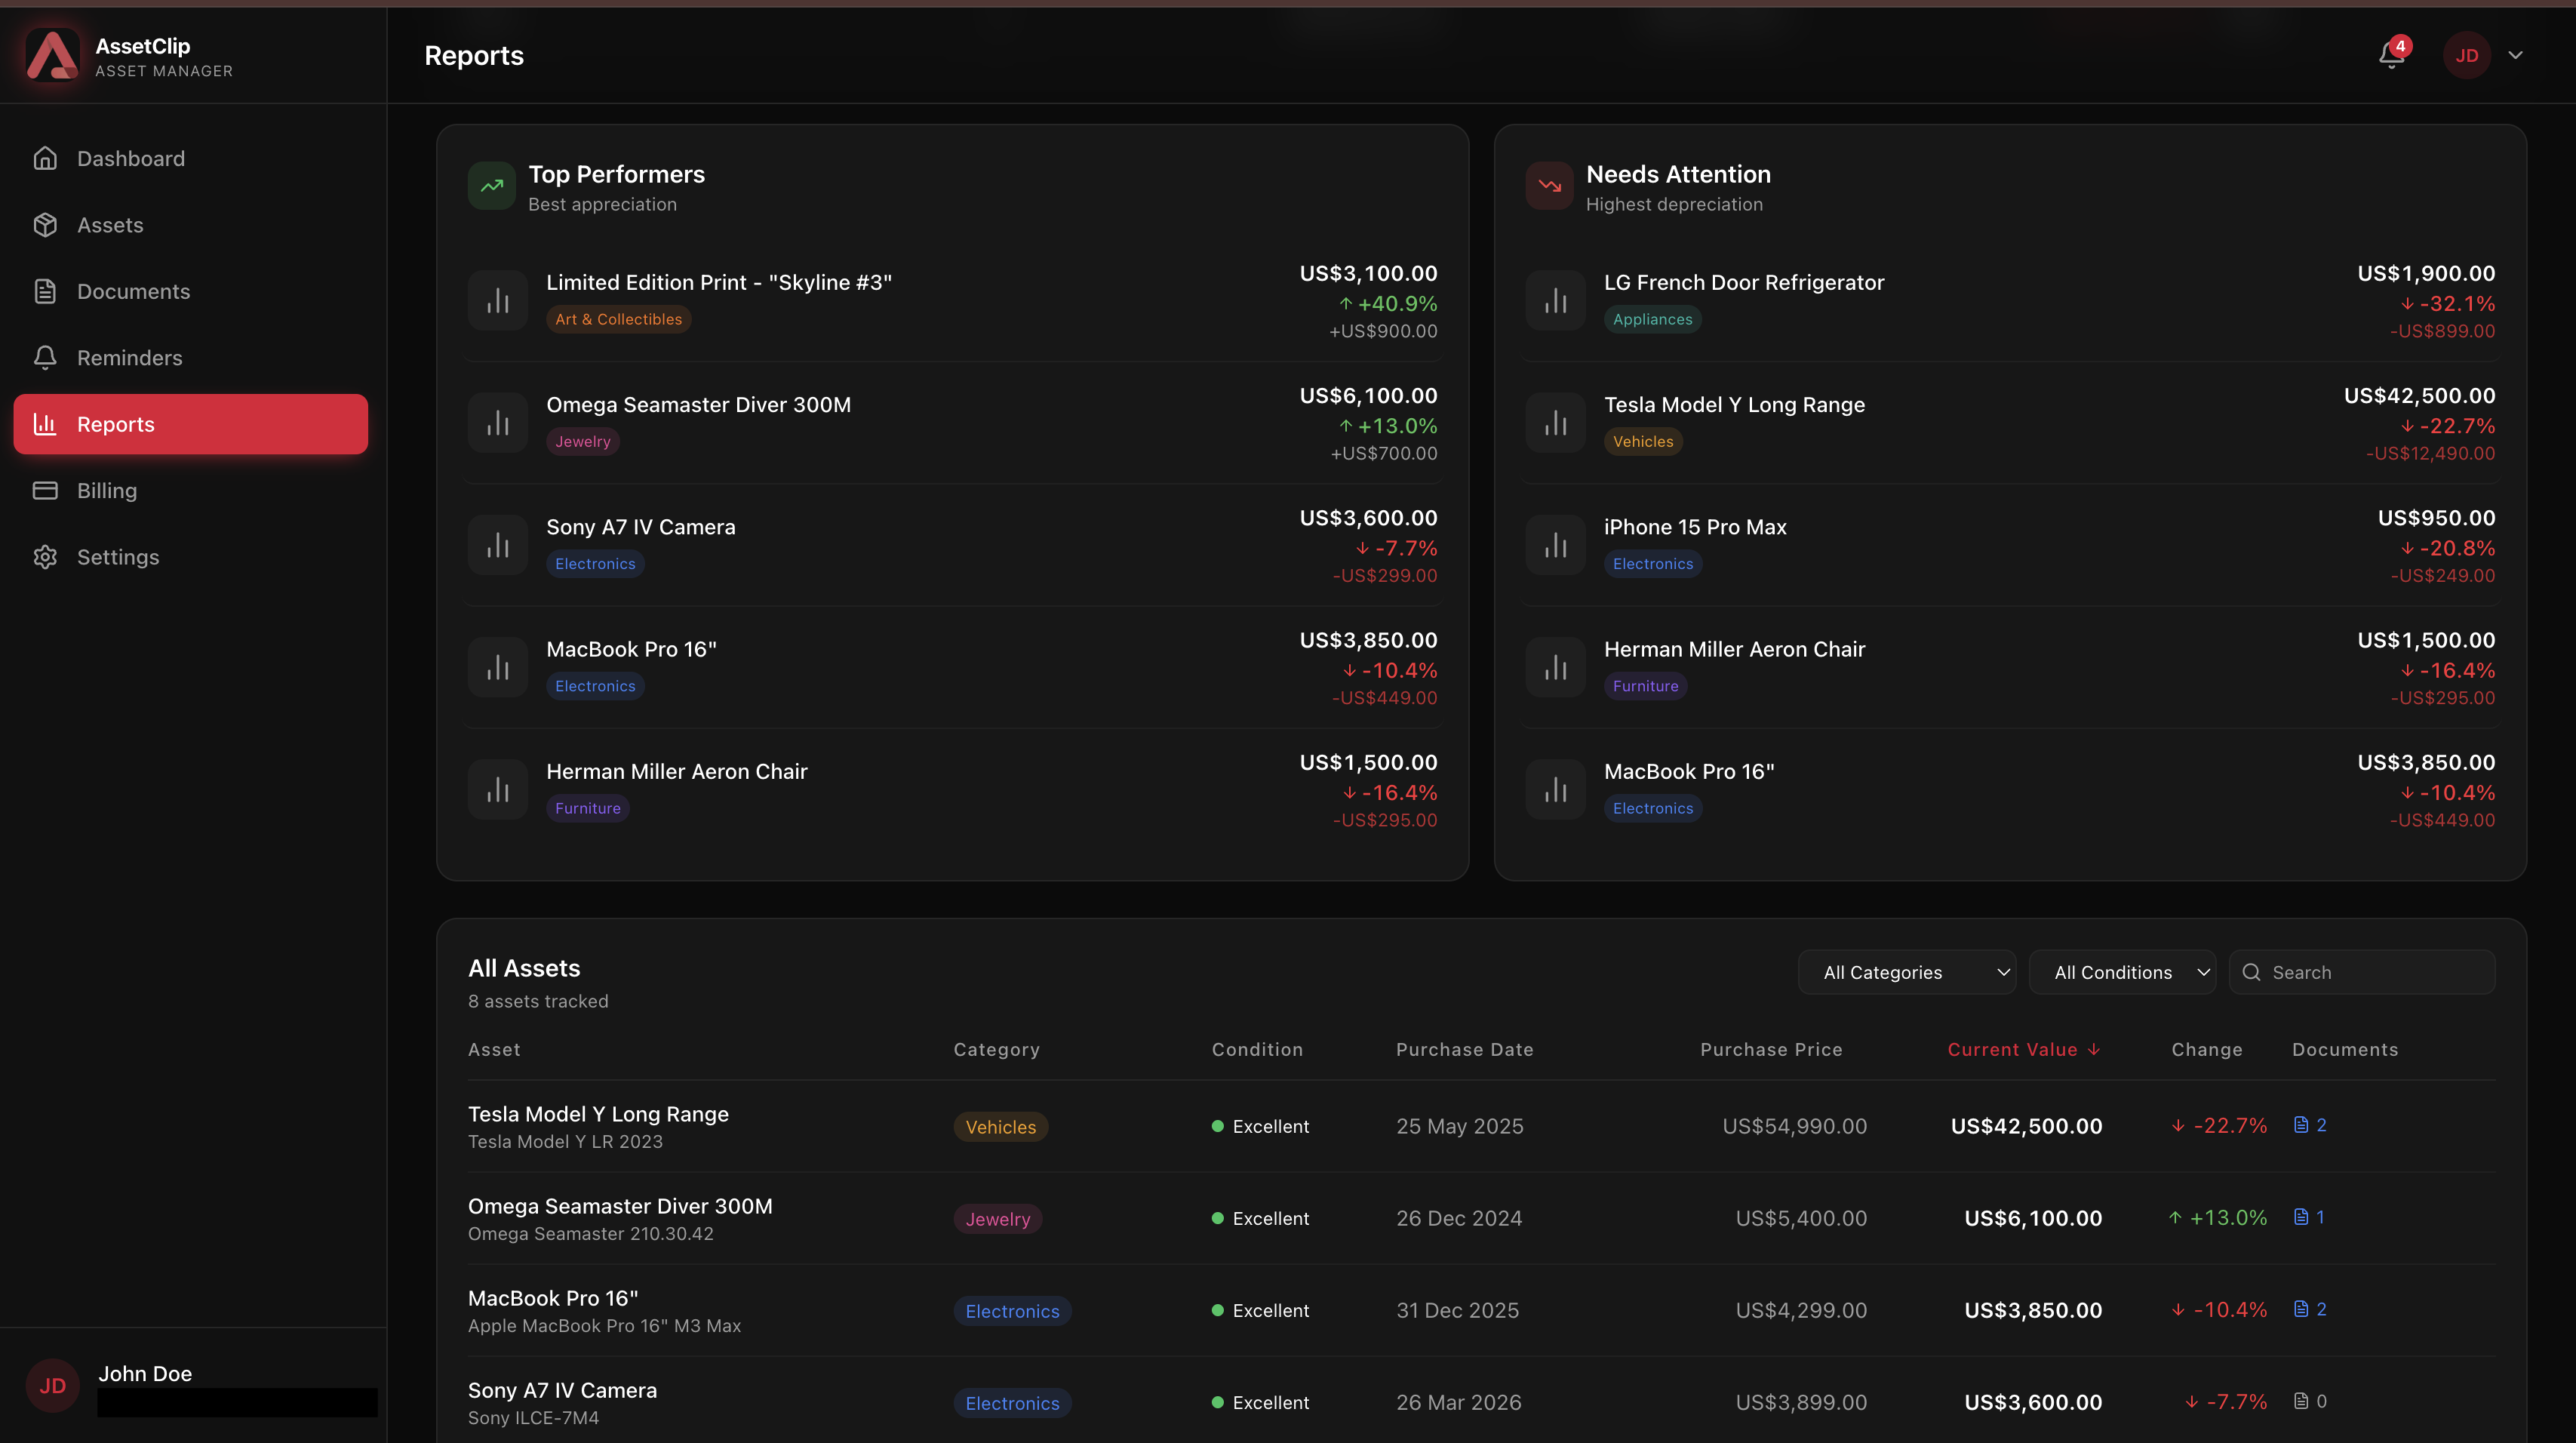Click Vehicles tag in Needs Attention card

coord(1642,441)
